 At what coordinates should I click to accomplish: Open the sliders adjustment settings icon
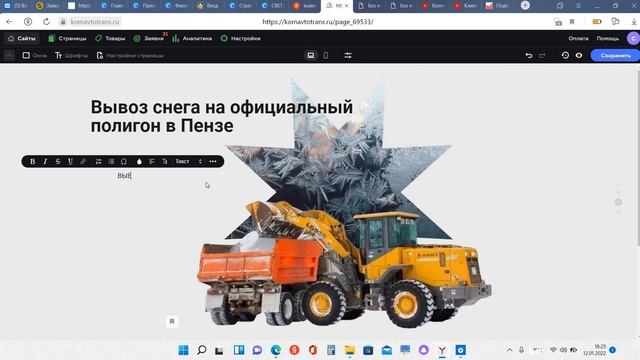coord(348,56)
